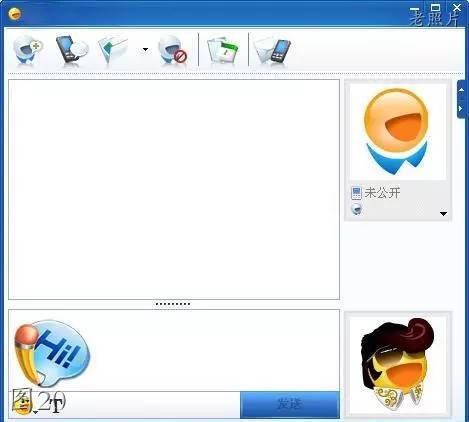Minimize the chat window
The height and width of the screenshot is (422, 469).
click(x=415, y=9)
